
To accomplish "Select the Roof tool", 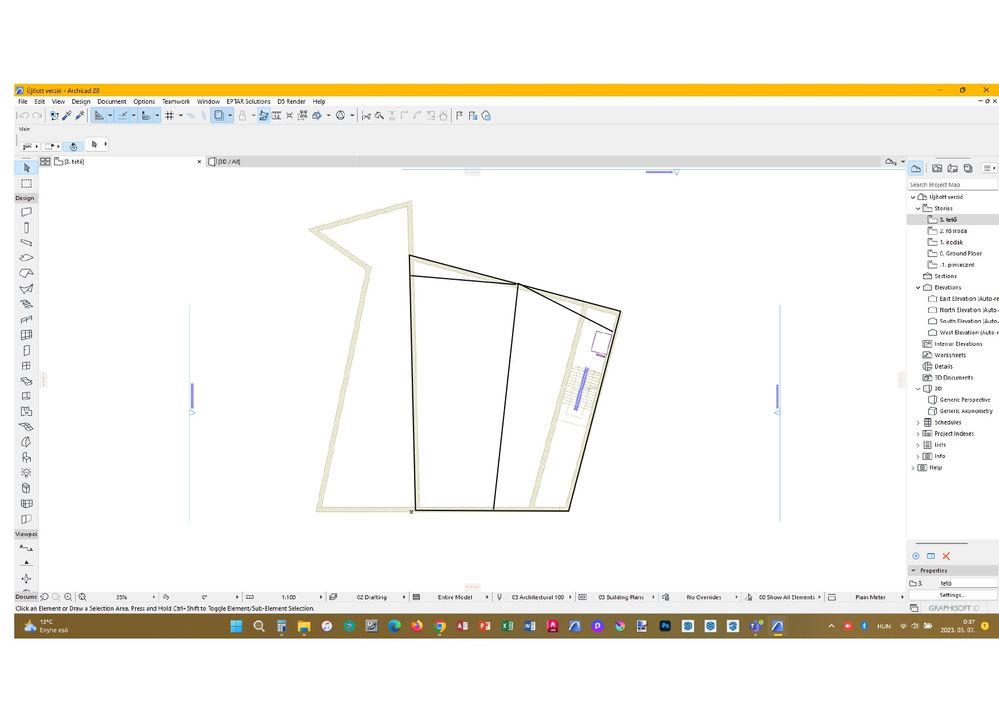I will 25,272.
